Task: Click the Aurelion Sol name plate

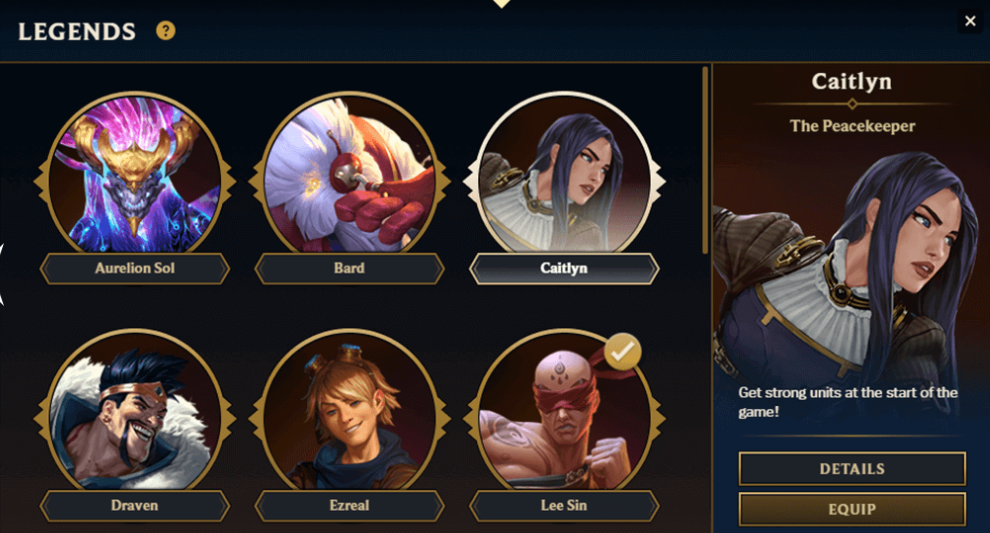Action: point(134,268)
